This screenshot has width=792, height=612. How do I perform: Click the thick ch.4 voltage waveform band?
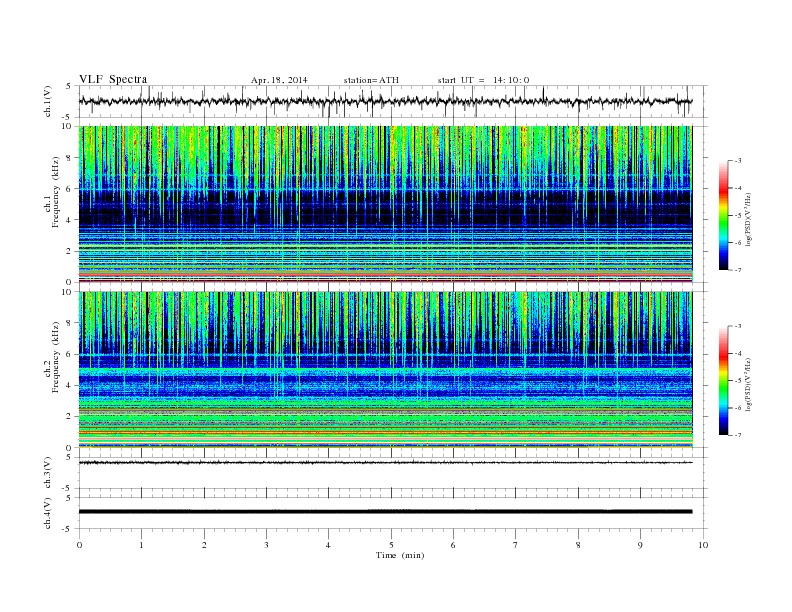pos(385,512)
